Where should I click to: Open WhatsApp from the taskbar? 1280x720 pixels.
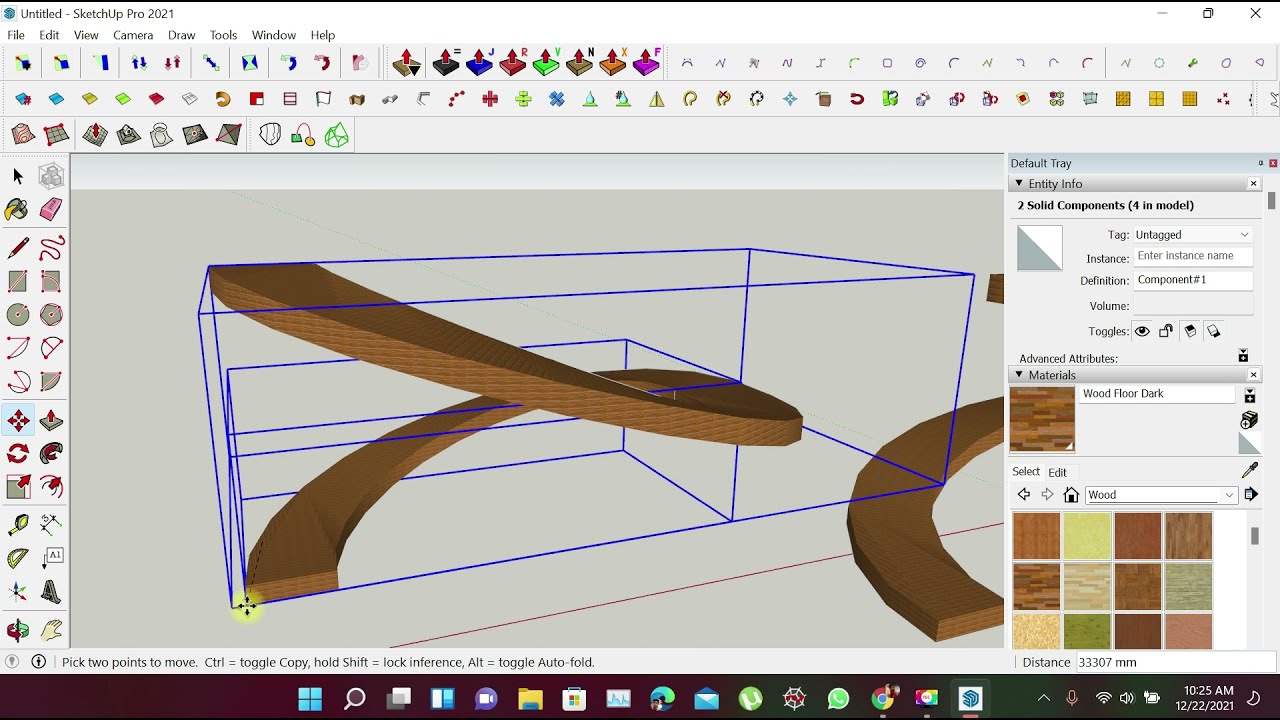[x=838, y=698]
